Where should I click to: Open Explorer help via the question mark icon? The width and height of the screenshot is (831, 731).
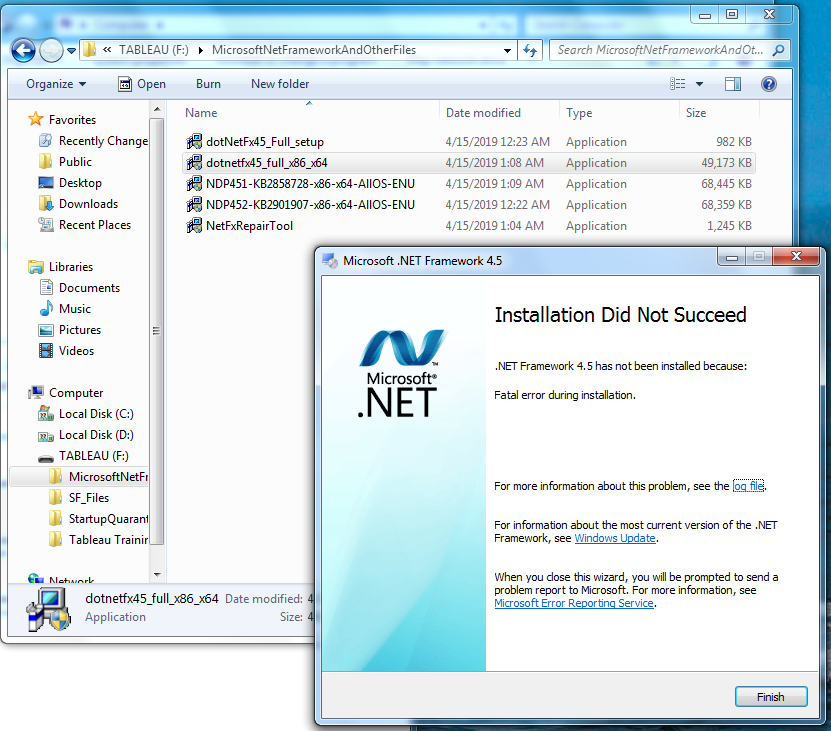pos(768,84)
